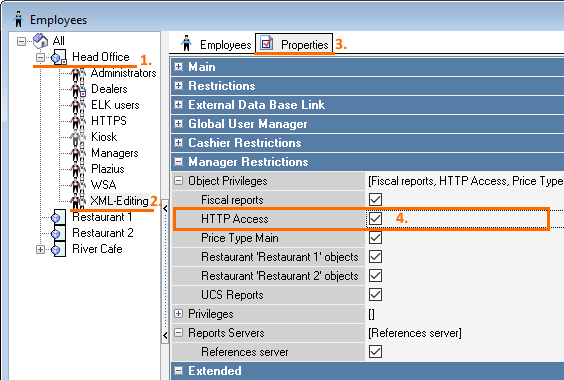Expand the Main section

coord(178,67)
